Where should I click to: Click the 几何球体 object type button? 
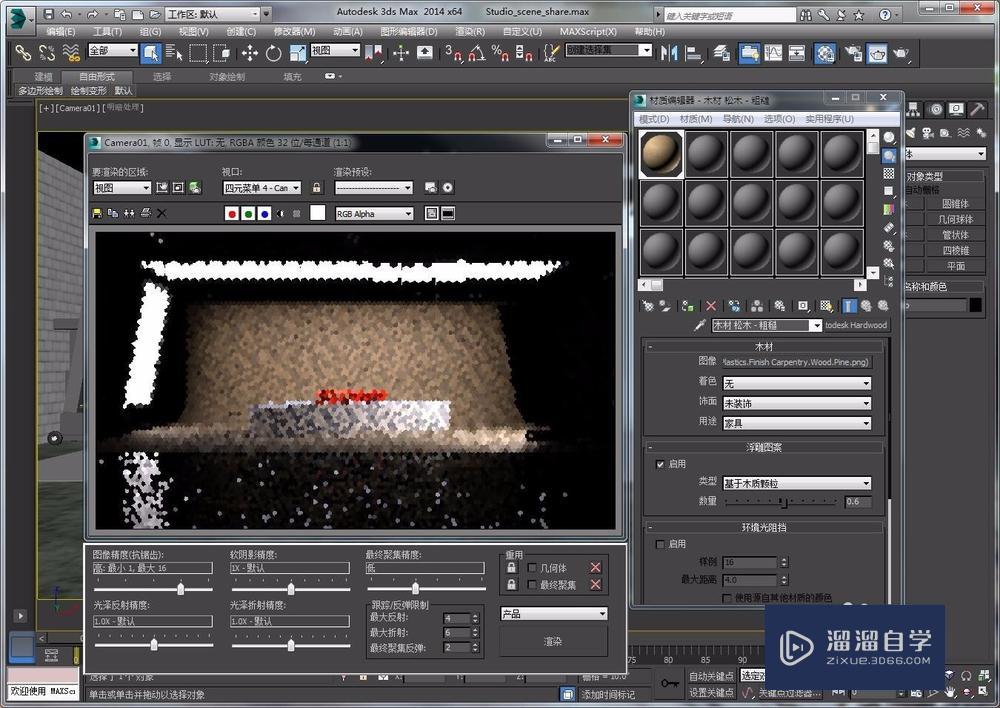click(955, 219)
